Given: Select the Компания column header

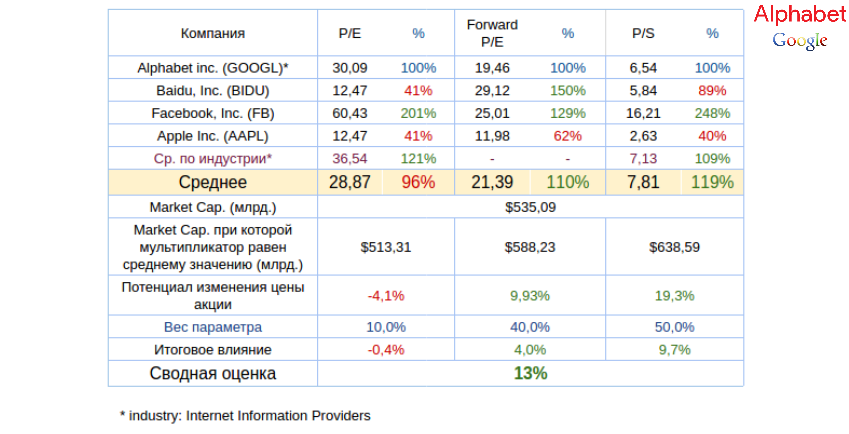Looking at the screenshot, I should click(212, 33).
